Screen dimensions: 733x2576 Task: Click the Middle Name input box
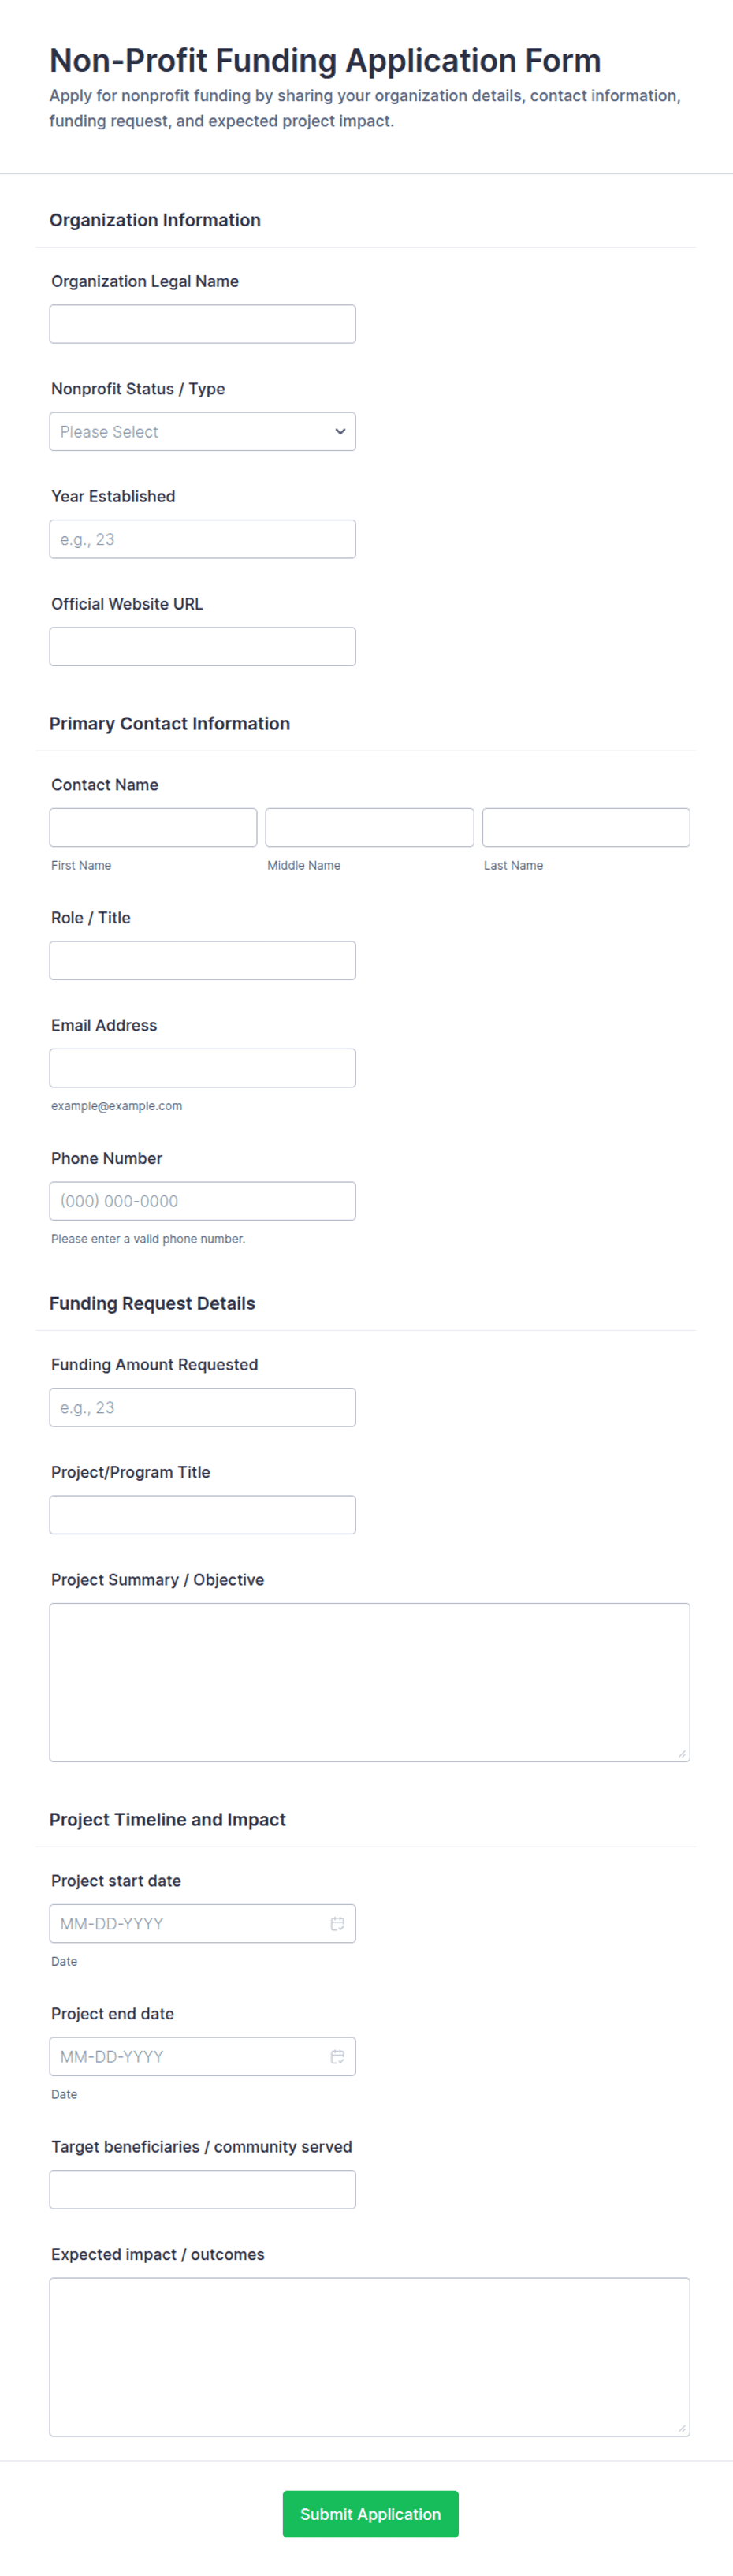tap(369, 827)
